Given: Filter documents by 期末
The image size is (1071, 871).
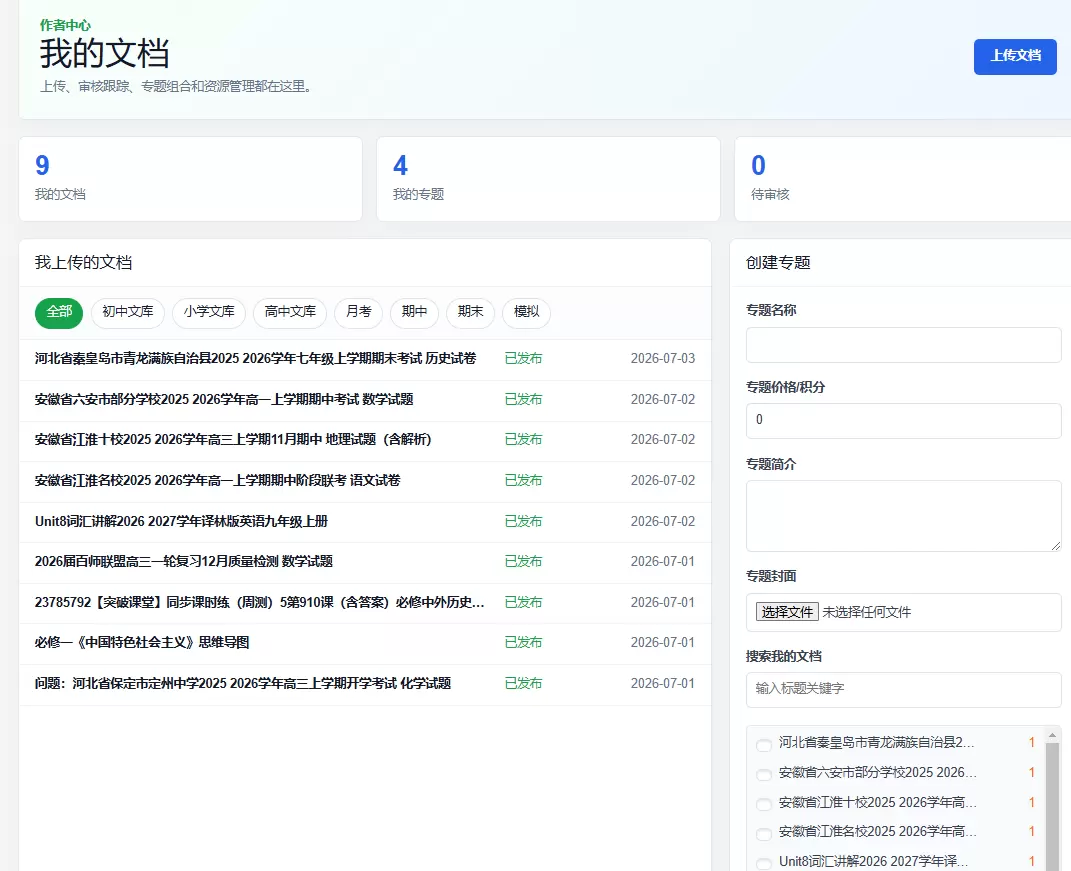Looking at the screenshot, I should [x=471, y=313].
